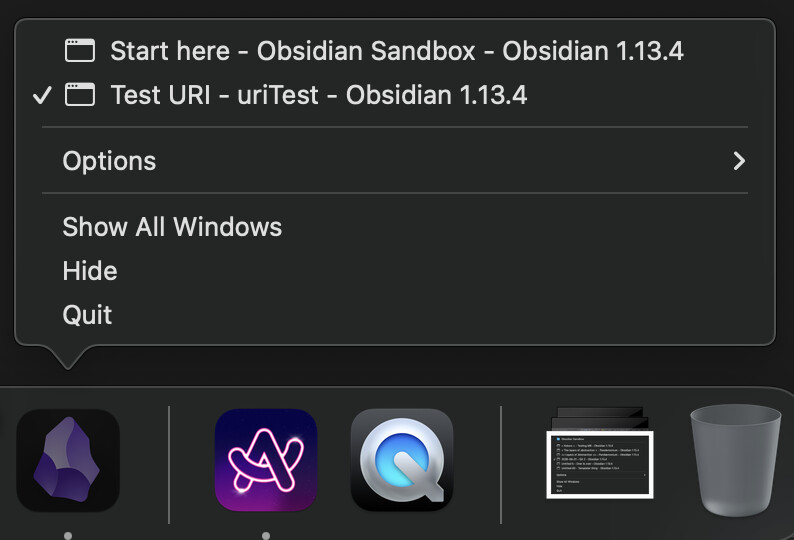Expand the Options submenu arrow
This screenshot has height=540, width=794.
739,161
